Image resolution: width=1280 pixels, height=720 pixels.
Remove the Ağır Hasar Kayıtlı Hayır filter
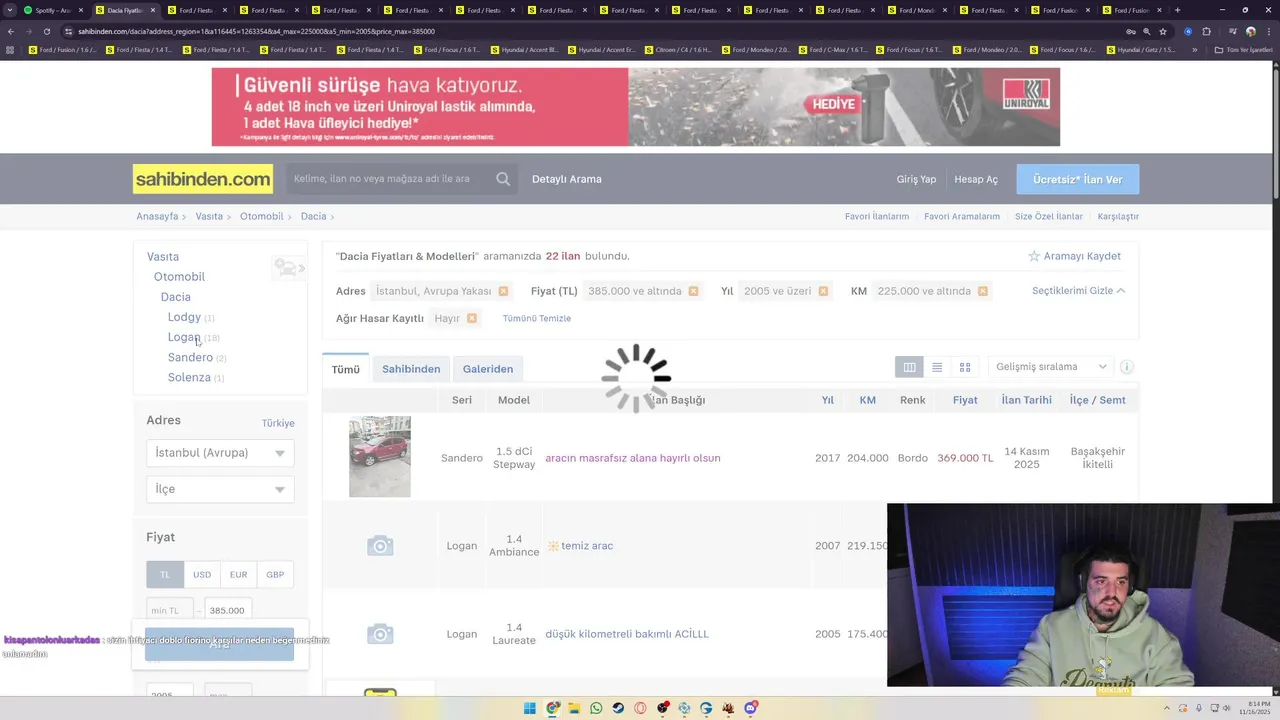[471, 318]
